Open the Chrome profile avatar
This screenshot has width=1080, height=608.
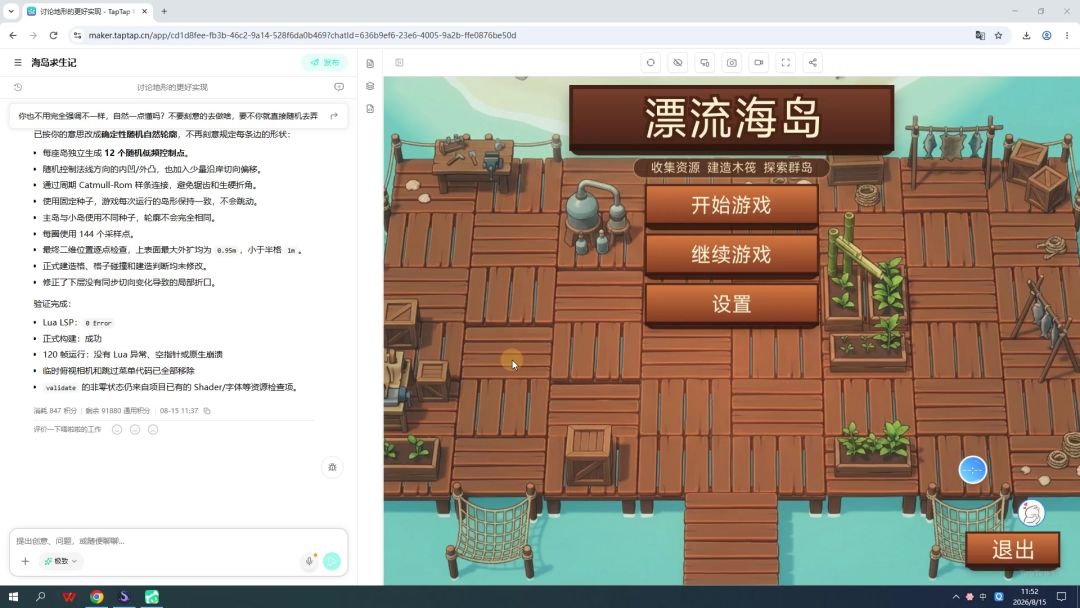pyautogui.click(x=1046, y=35)
